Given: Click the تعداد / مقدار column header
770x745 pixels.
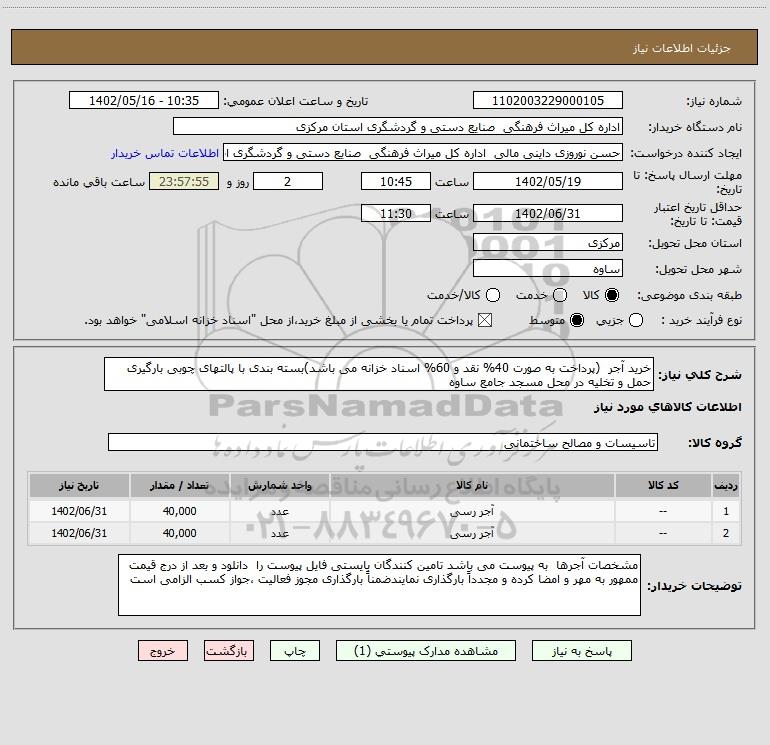Looking at the screenshot, I should pyautogui.click(x=180, y=485).
